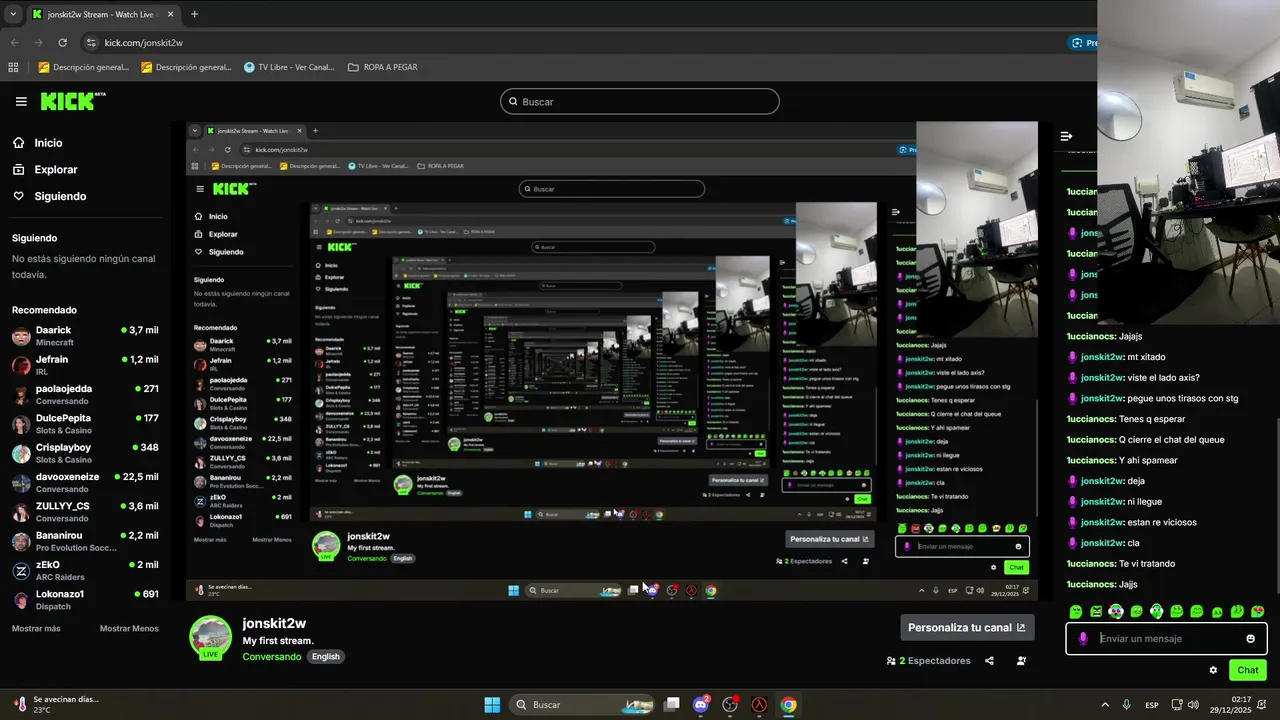Open recommended channel DulcePepita
The image size is (1280, 720).
[x=85, y=424]
